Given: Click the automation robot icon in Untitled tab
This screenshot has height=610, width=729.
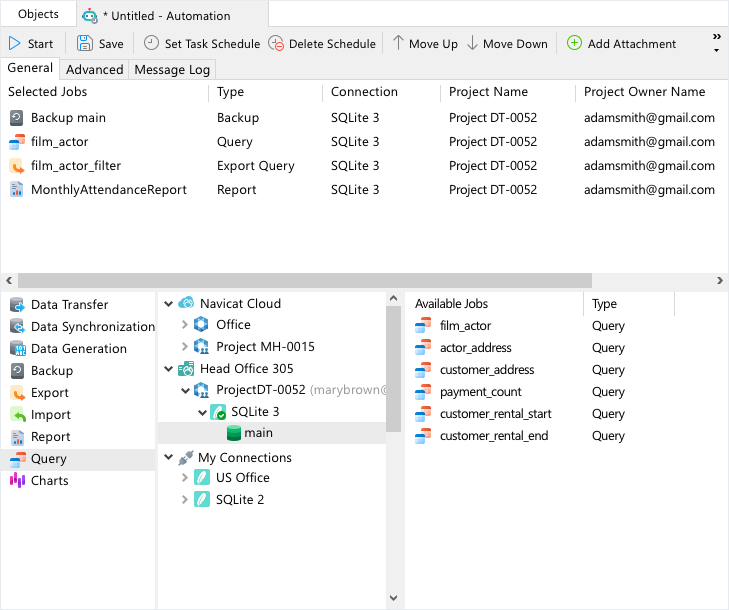Looking at the screenshot, I should click(x=89, y=16).
